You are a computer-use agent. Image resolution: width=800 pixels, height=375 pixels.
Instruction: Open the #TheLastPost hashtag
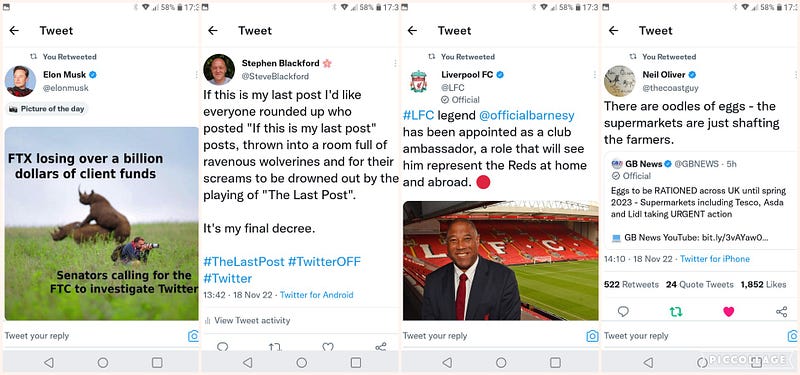tap(243, 262)
